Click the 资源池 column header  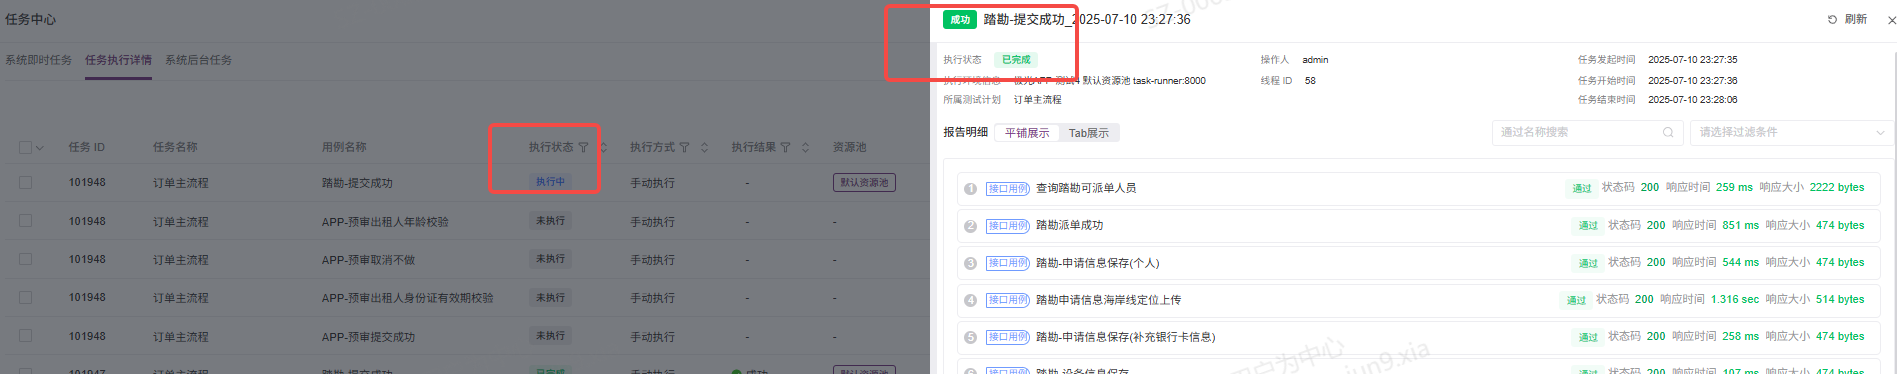[x=849, y=147]
